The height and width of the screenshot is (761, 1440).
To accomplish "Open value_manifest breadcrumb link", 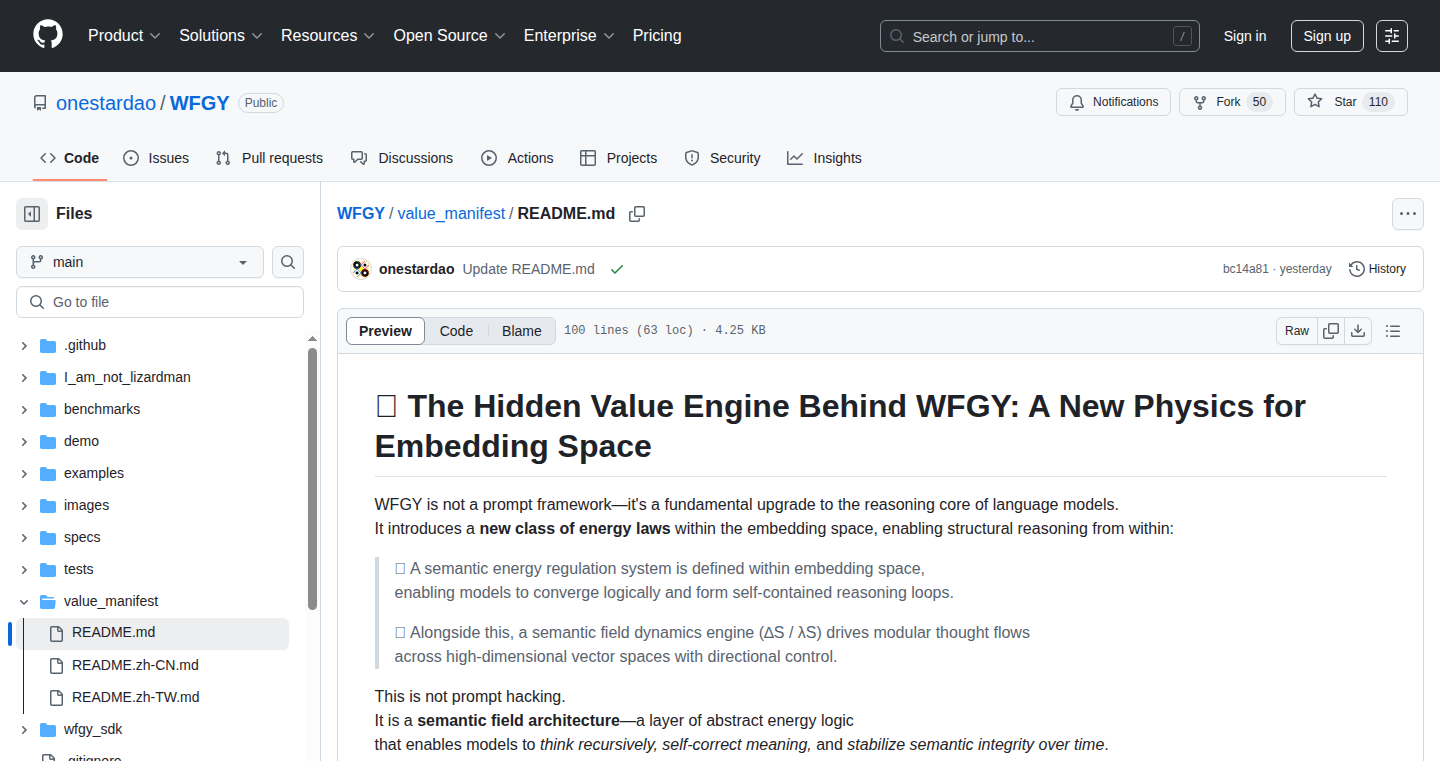I will tap(451, 214).
